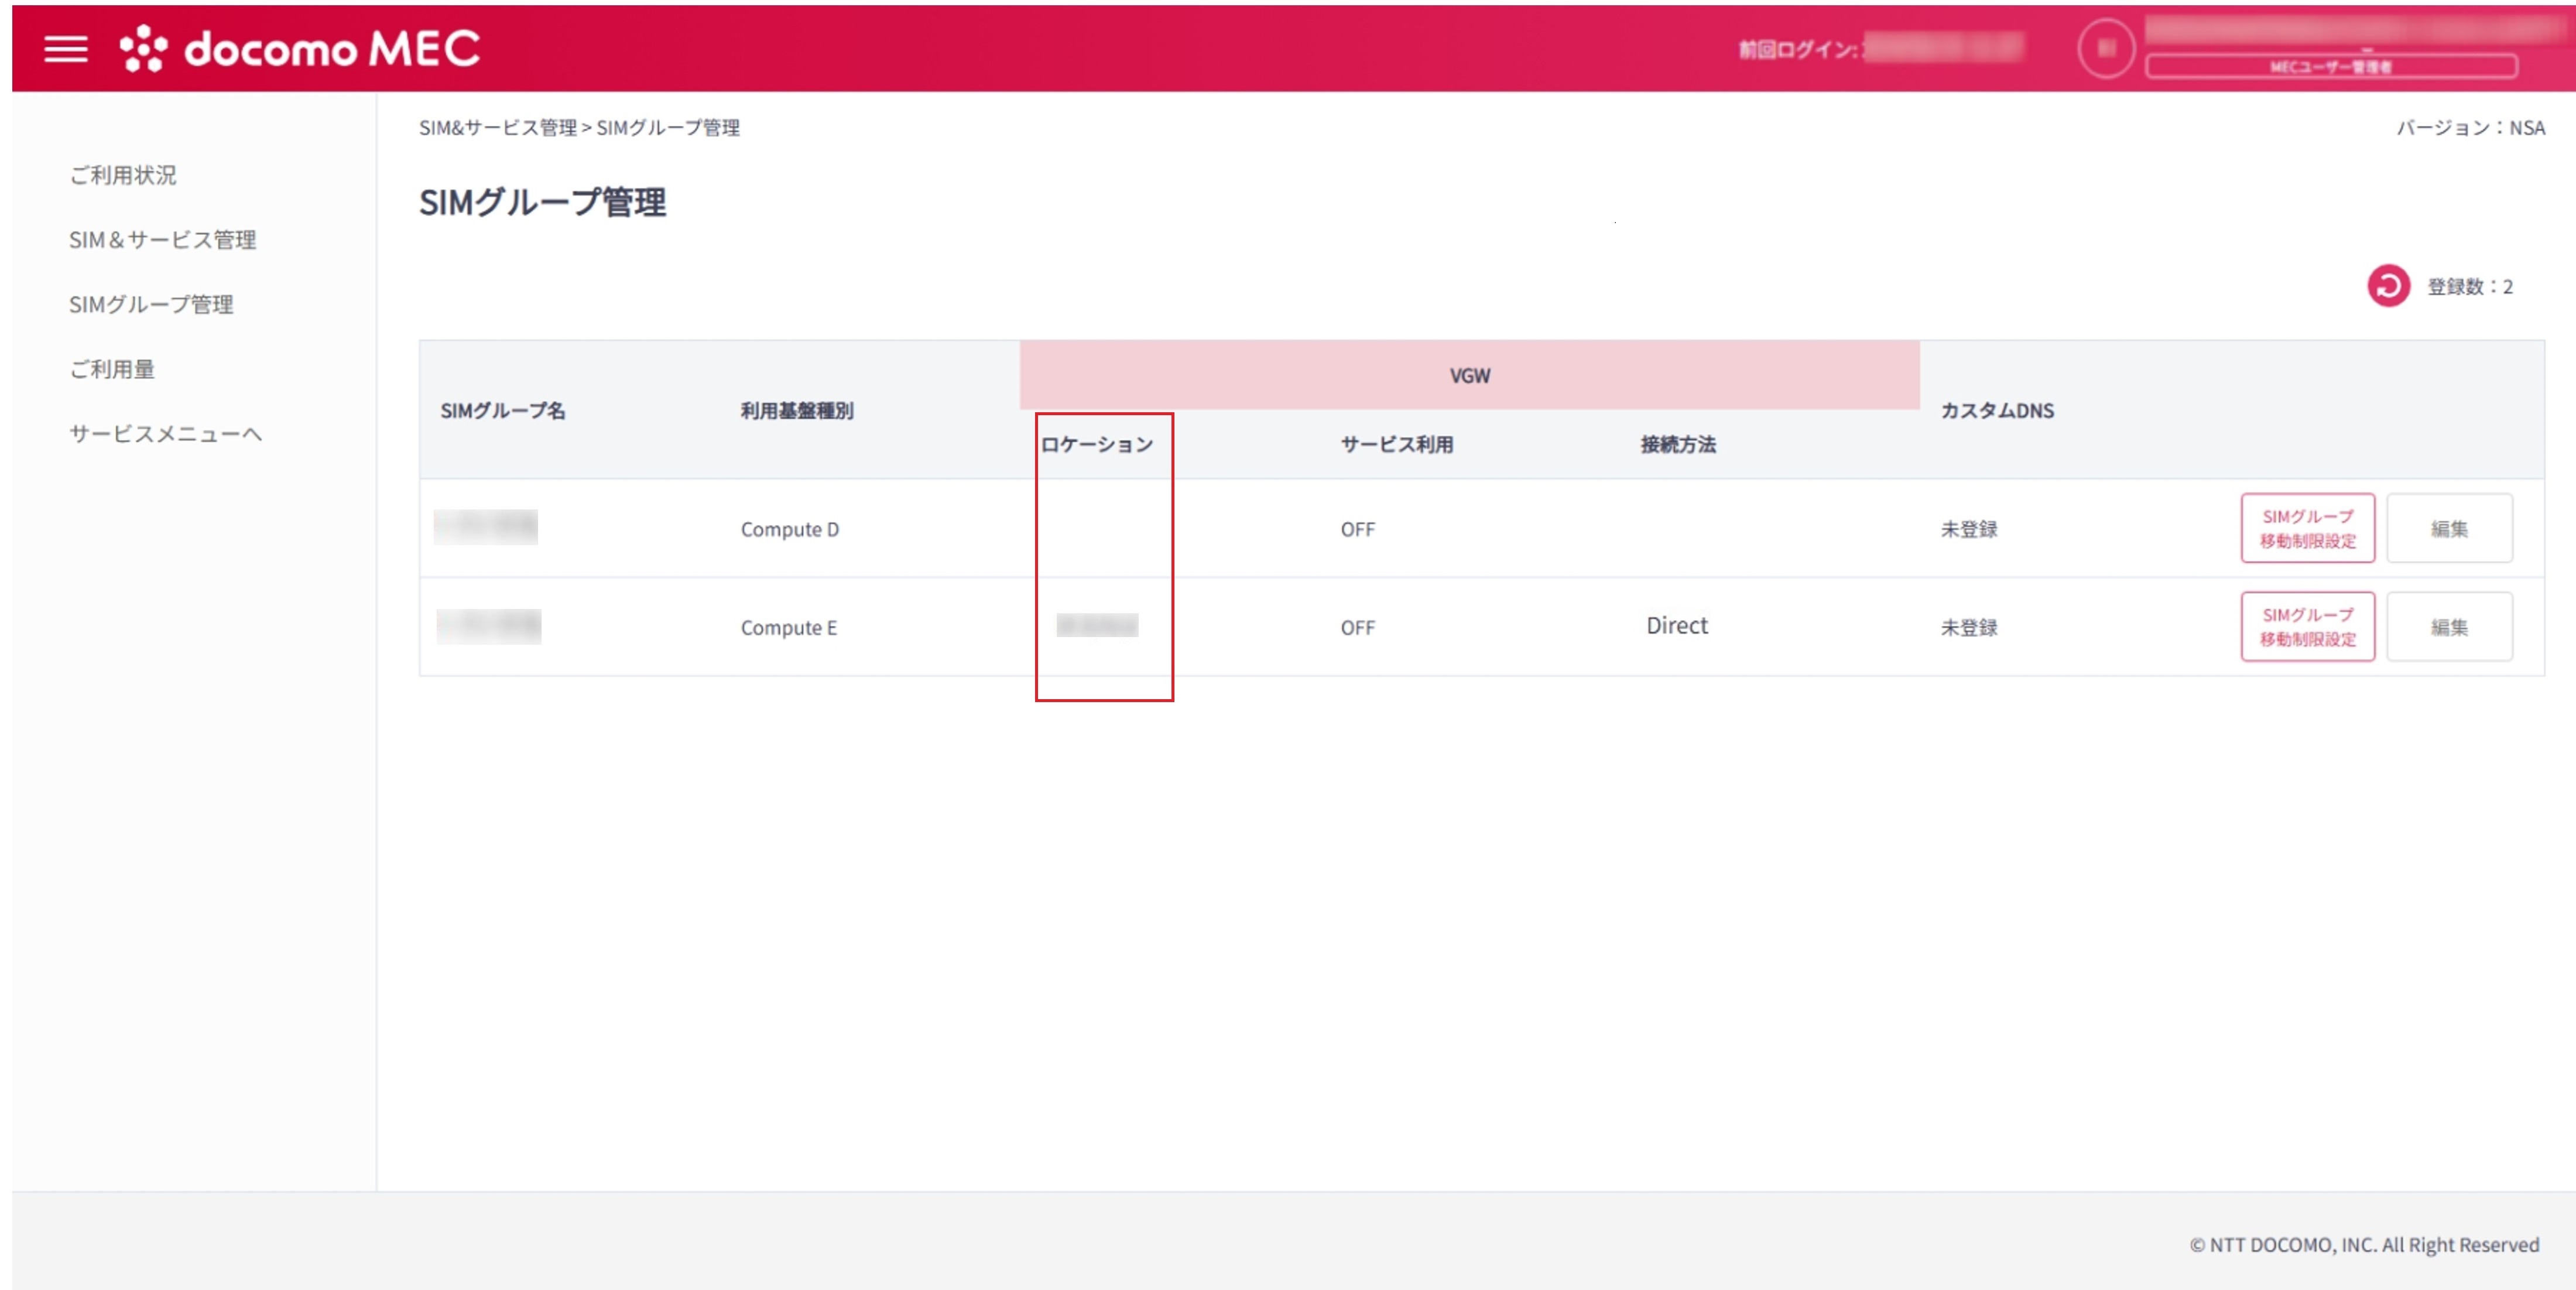The width and height of the screenshot is (2576, 1290).
Task: Click the refresh icon beside 登録数
Action: pyautogui.click(x=2388, y=287)
